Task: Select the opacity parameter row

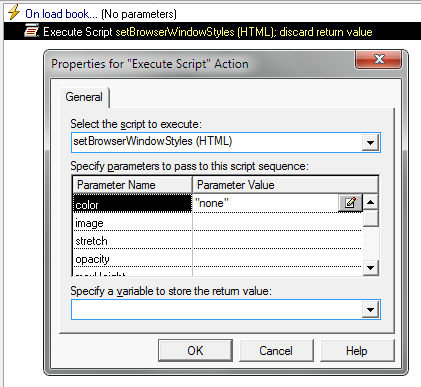Action: coord(132,258)
